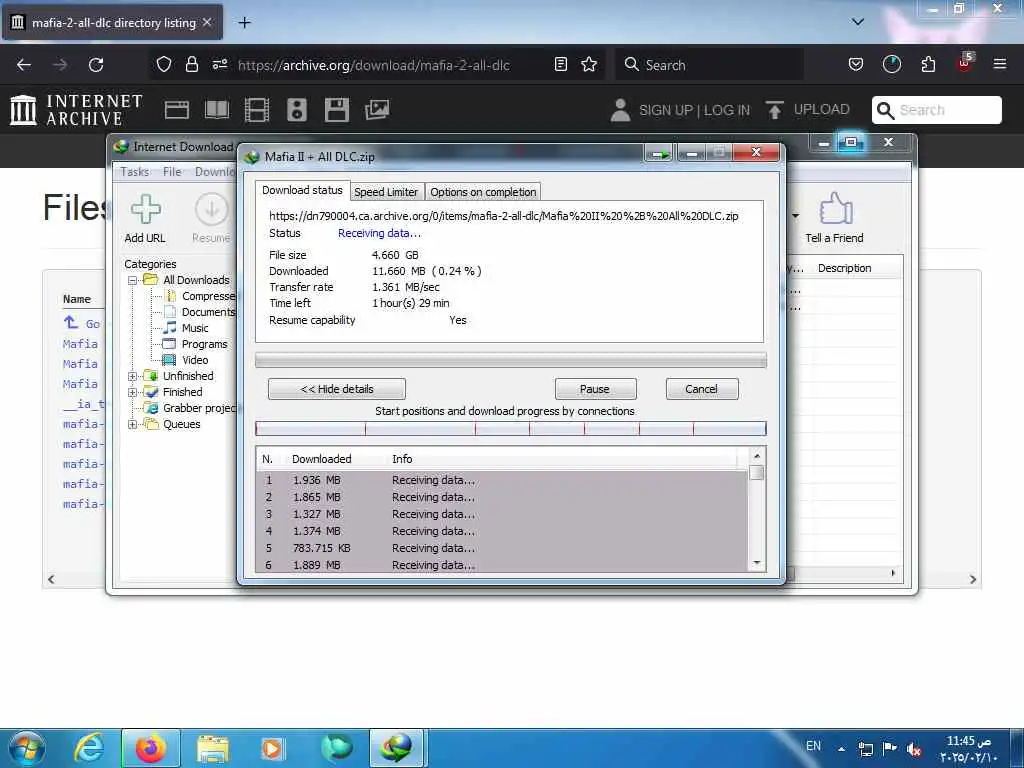Open the IDM File menu
Screen dimensions: 1024x768
tap(172, 172)
